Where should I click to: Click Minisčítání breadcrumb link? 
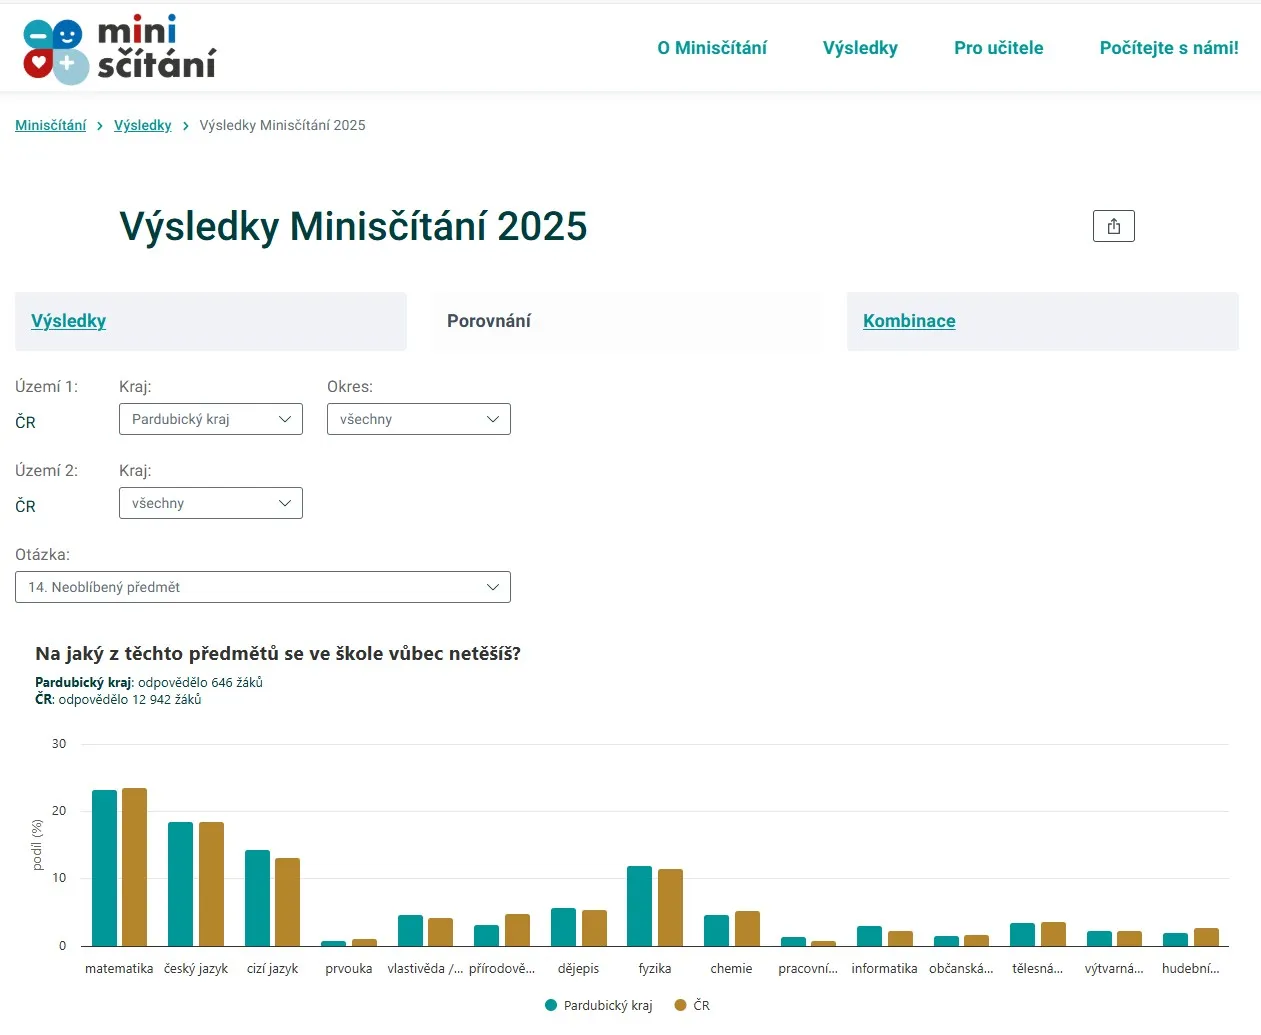tap(50, 125)
